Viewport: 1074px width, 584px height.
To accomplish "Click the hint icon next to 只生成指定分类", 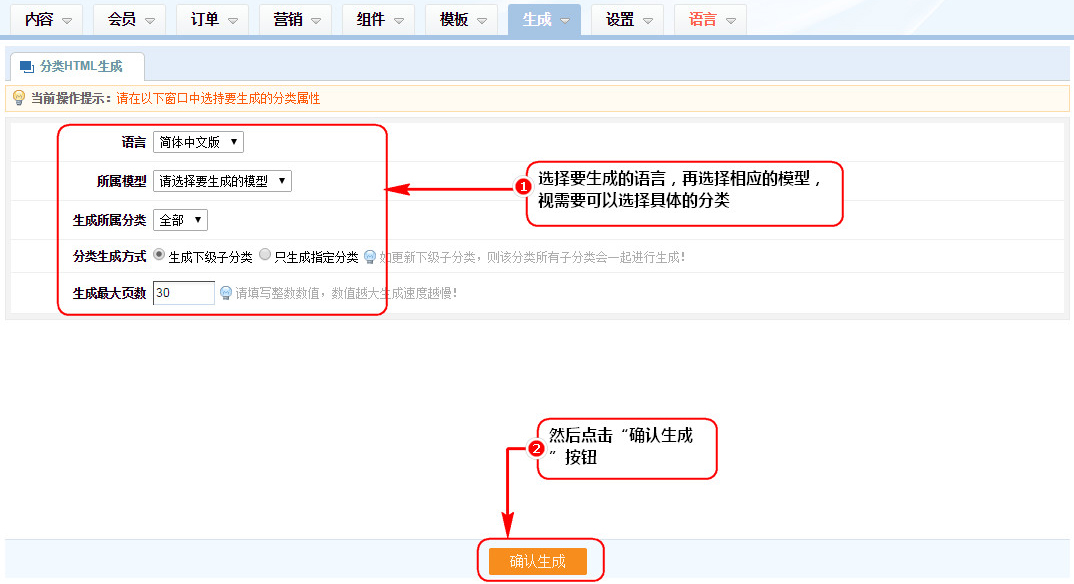I will [369, 257].
